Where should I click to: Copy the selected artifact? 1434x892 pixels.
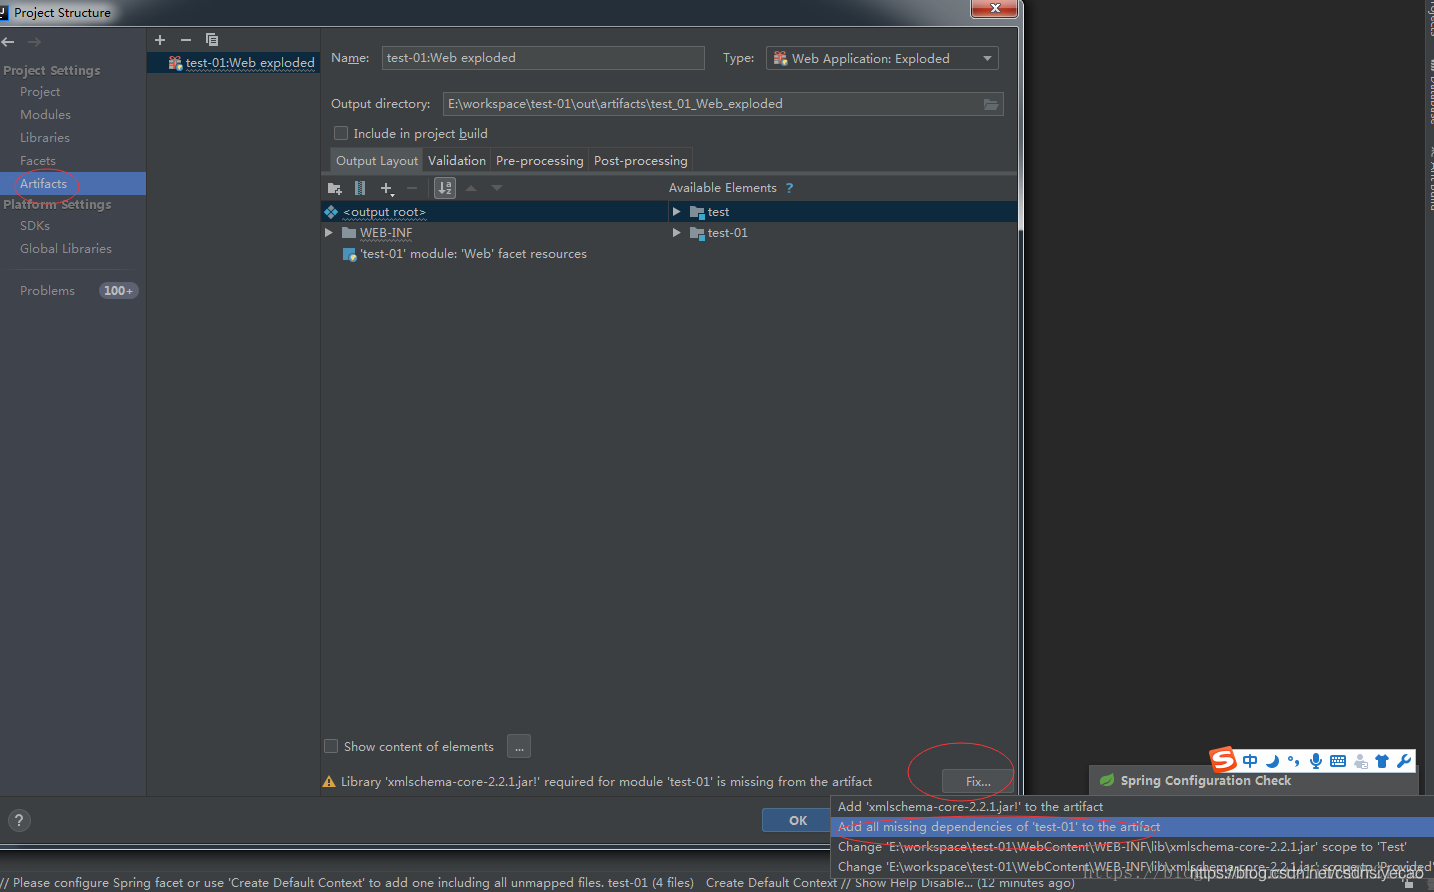[x=212, y=40]
